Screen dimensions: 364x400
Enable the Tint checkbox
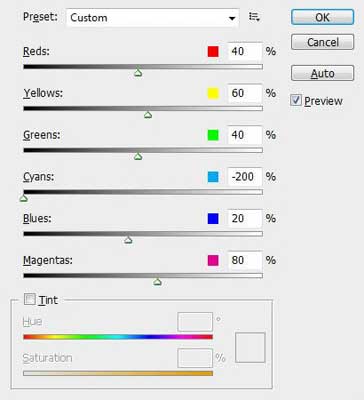click(x=29, y=299)
